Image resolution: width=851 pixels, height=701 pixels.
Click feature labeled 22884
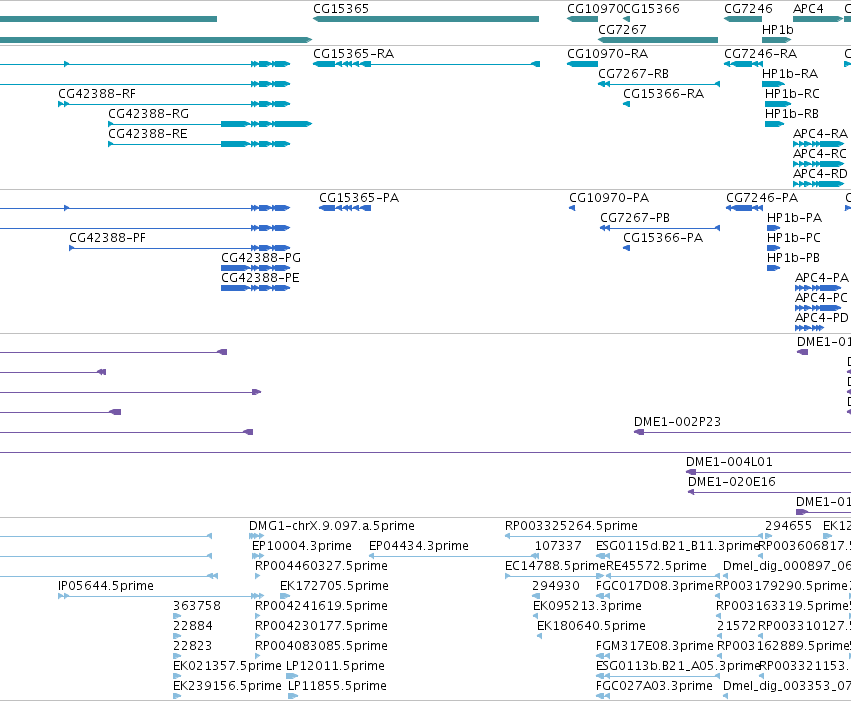192,626
